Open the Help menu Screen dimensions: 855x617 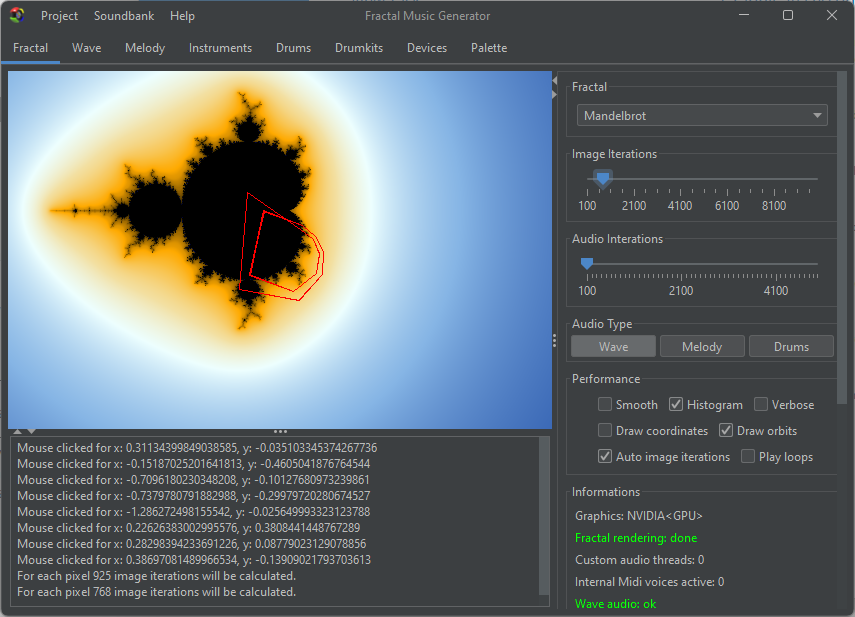[x=182, y=16]
